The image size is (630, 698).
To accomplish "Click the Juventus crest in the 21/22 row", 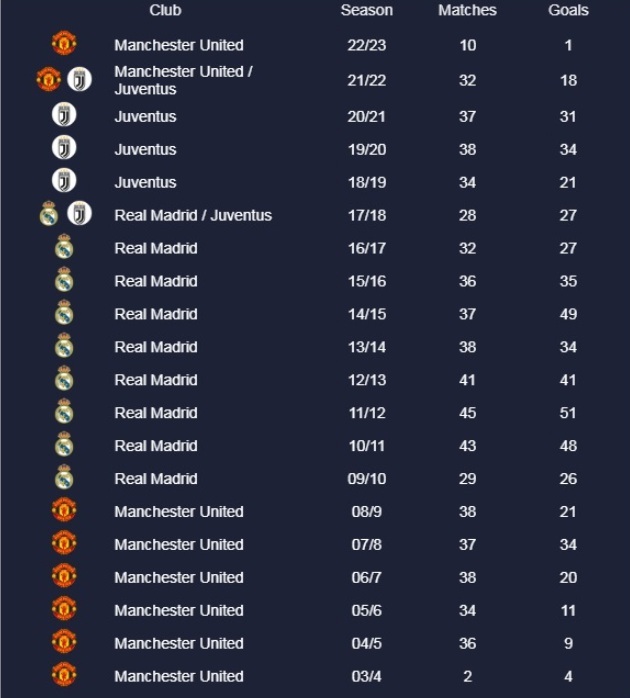I will click(79, 80).
